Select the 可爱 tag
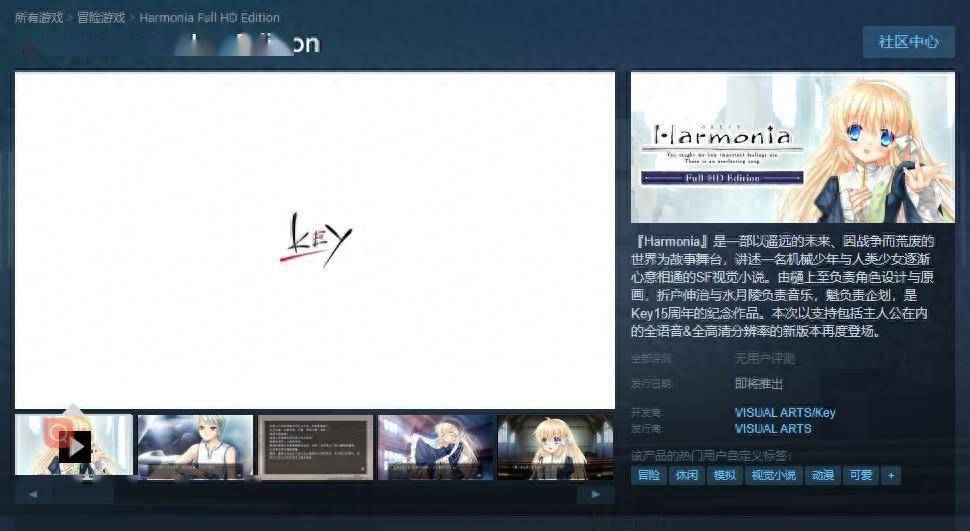This screenshot has width=970, height=531. coord(861,475)
